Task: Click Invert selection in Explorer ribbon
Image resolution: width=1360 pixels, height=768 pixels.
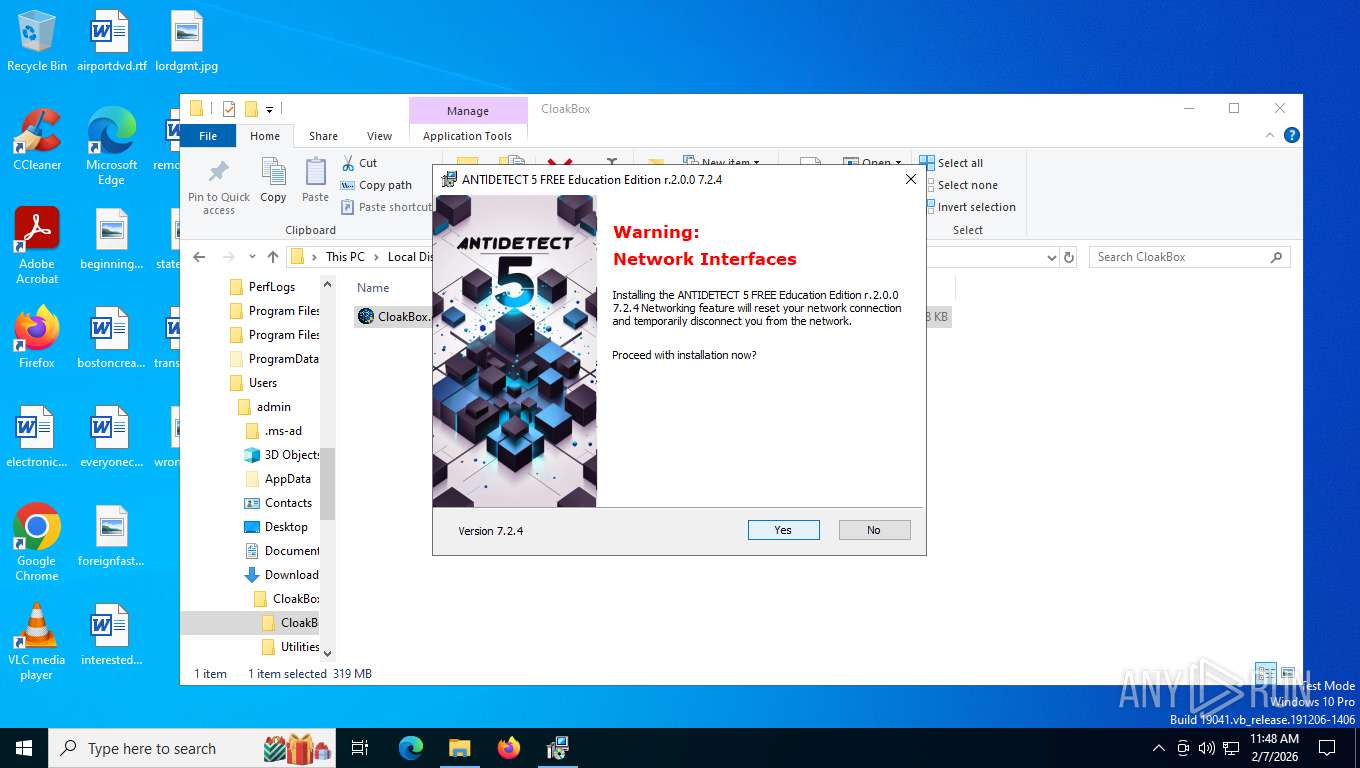Action: coord(968,207)
